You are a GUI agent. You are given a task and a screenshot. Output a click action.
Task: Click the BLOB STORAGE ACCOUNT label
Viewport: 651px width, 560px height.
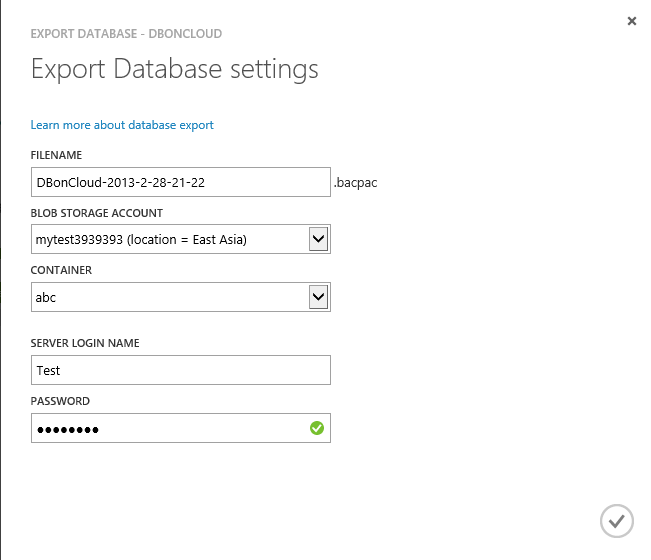point(97,213)
